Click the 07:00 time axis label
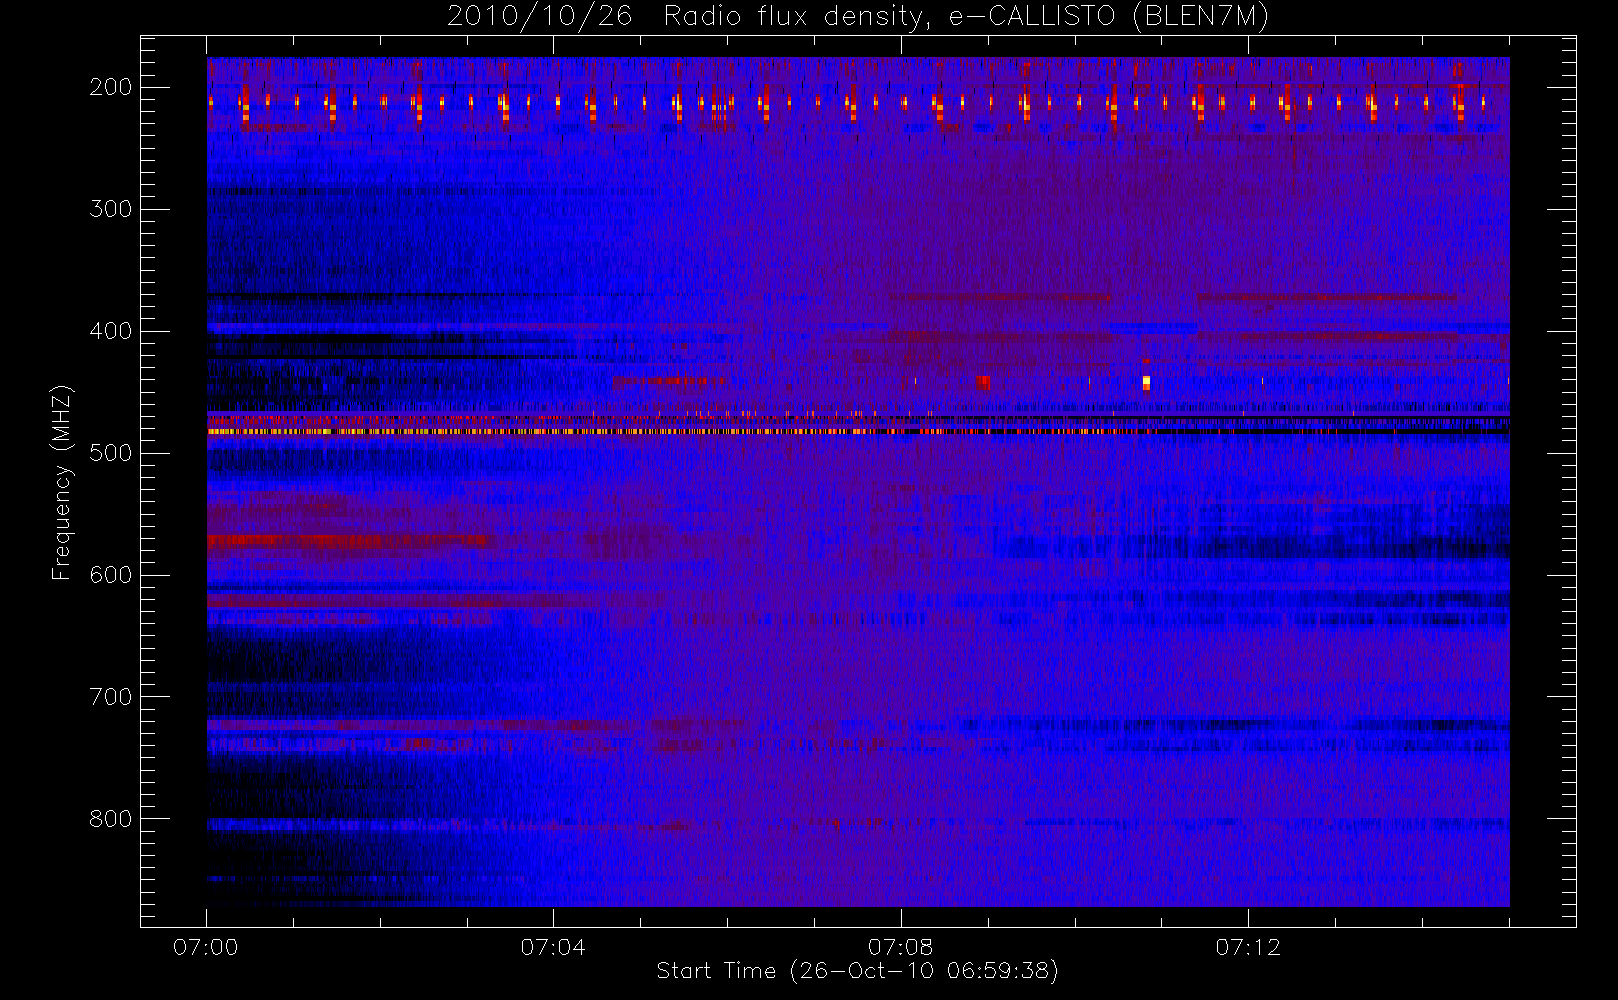Screen dimensions: 1618x1000 (x=206, y=947)
